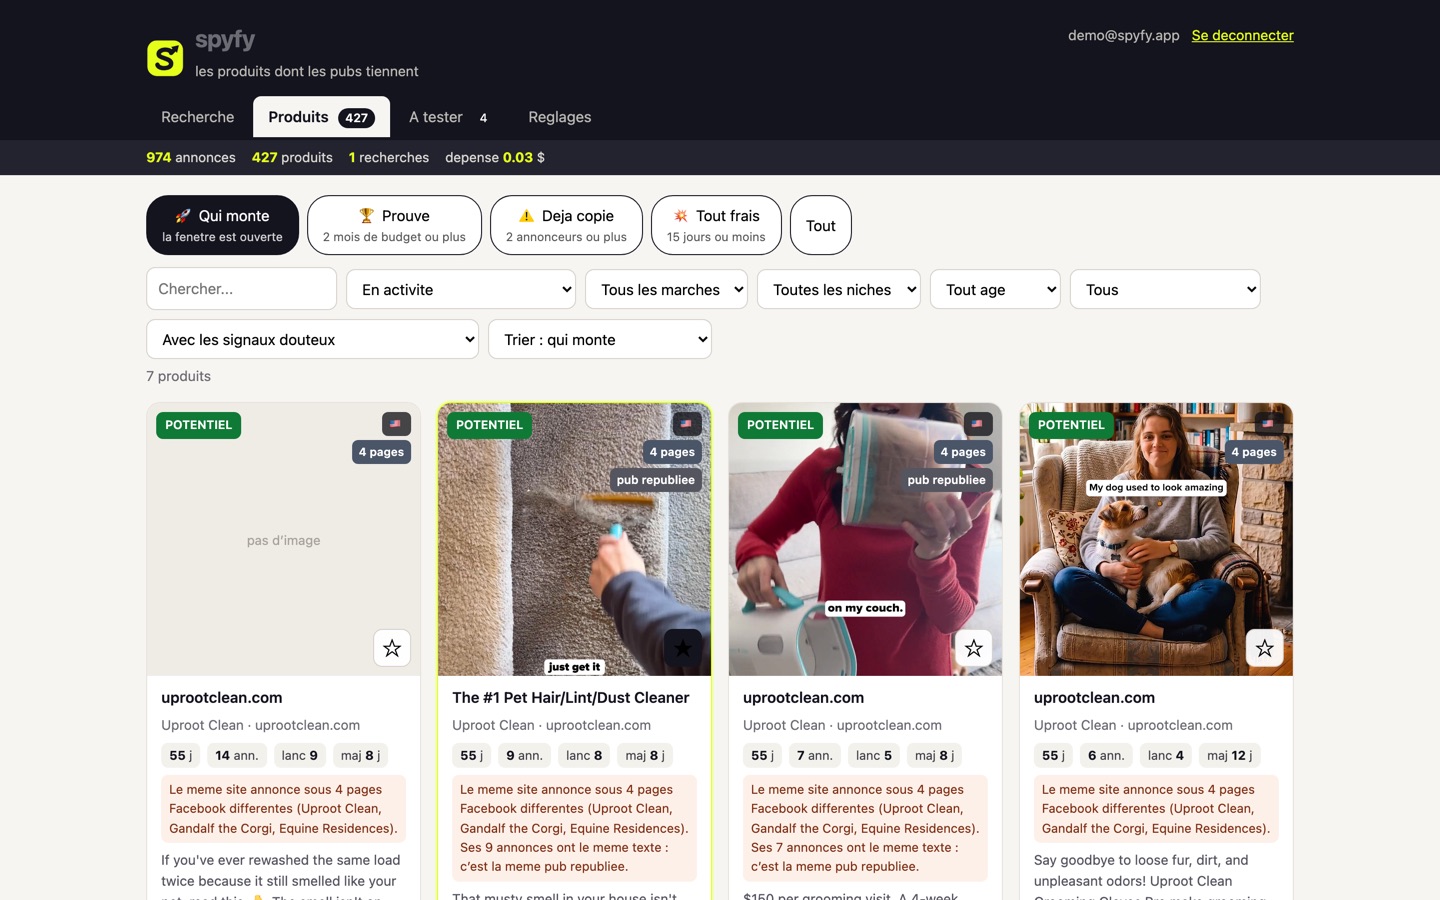This screenshot has width=1440, height=900.
Task: Click the spyfy yellow S logo
Action: pos(165,58)
